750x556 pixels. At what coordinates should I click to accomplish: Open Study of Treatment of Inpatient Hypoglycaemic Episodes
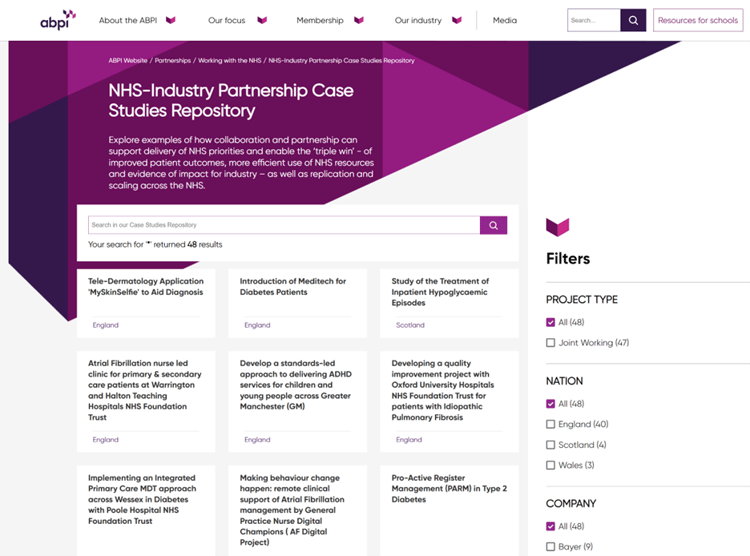click(440, 292)
